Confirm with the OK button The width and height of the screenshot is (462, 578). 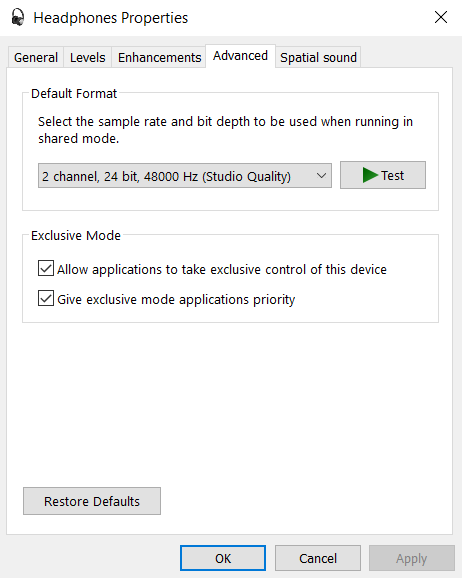coord(223,558)
